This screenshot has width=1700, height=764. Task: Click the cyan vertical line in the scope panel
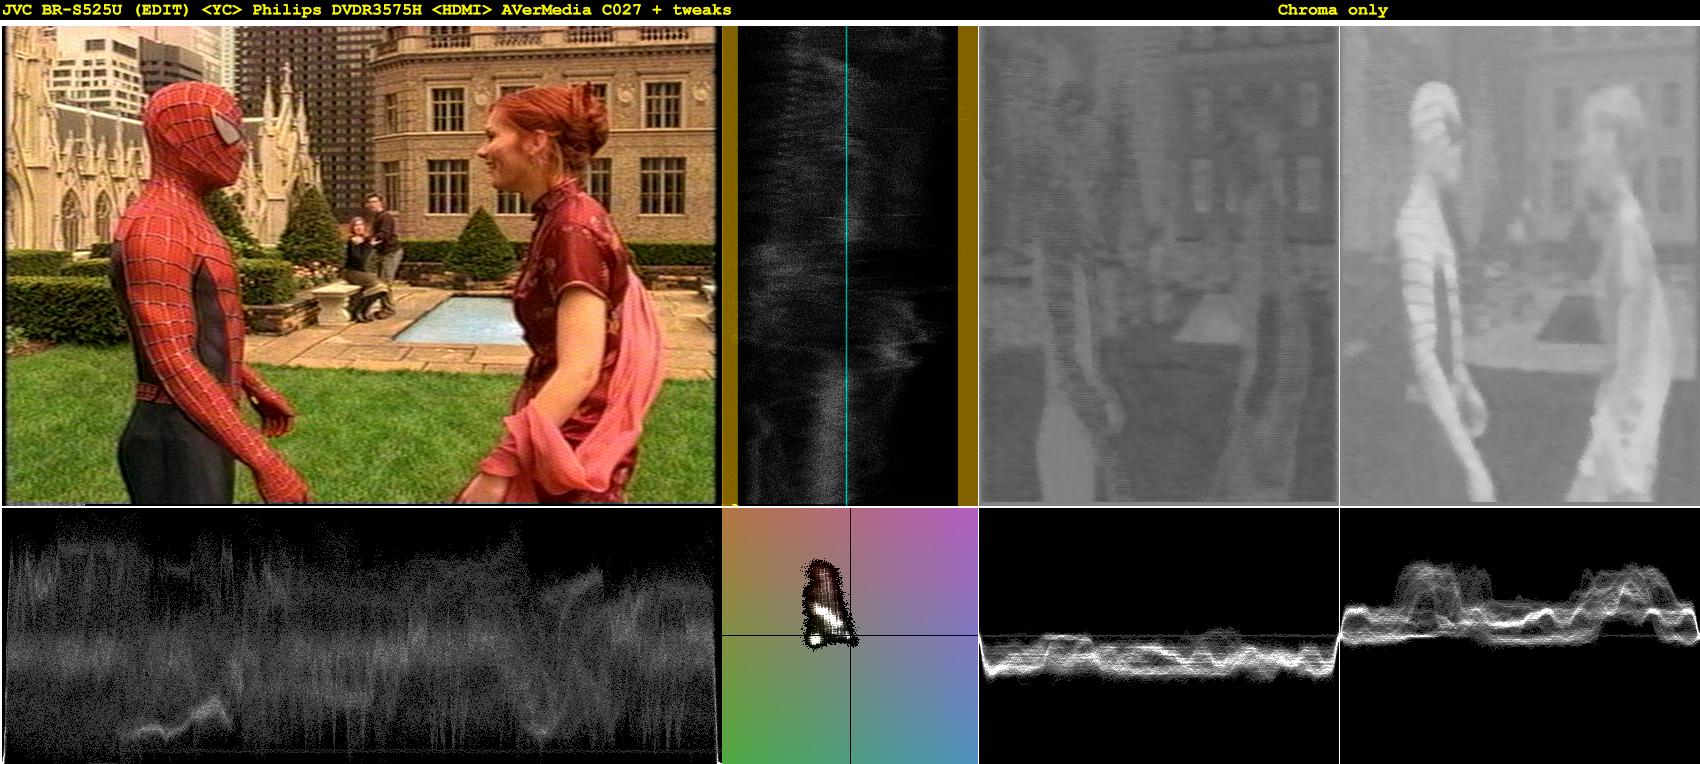(846, 265)
